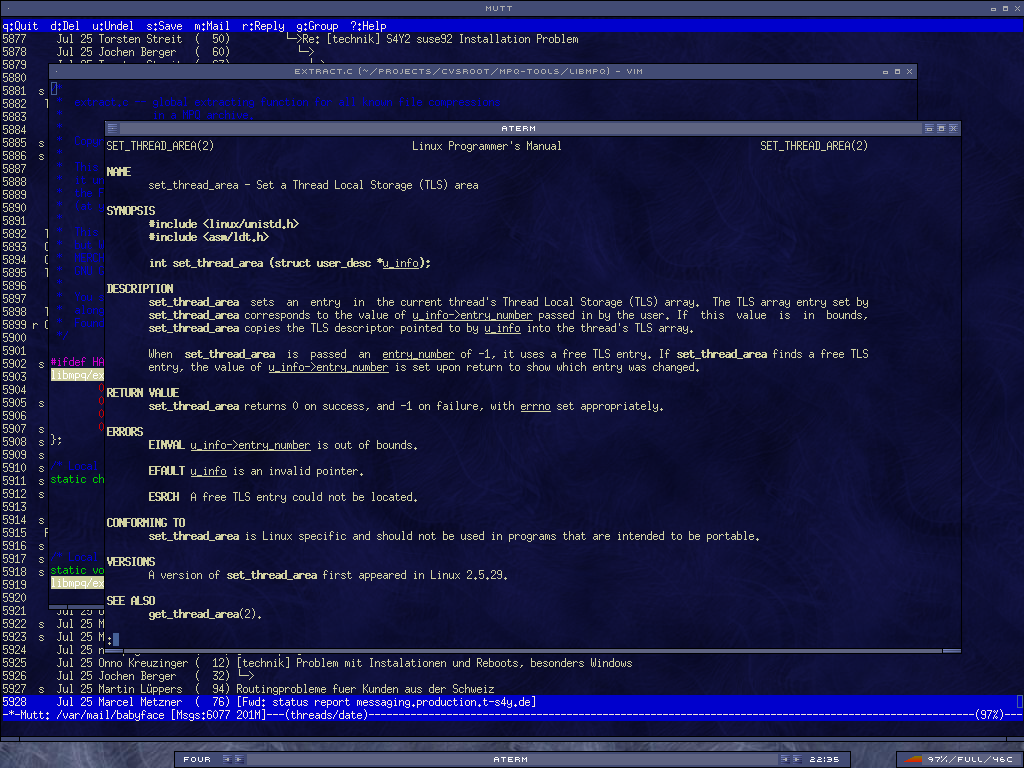Click the ERRORS heading in man page
The width and height of the screenshot is (1024, 768).
coord(125,432)
